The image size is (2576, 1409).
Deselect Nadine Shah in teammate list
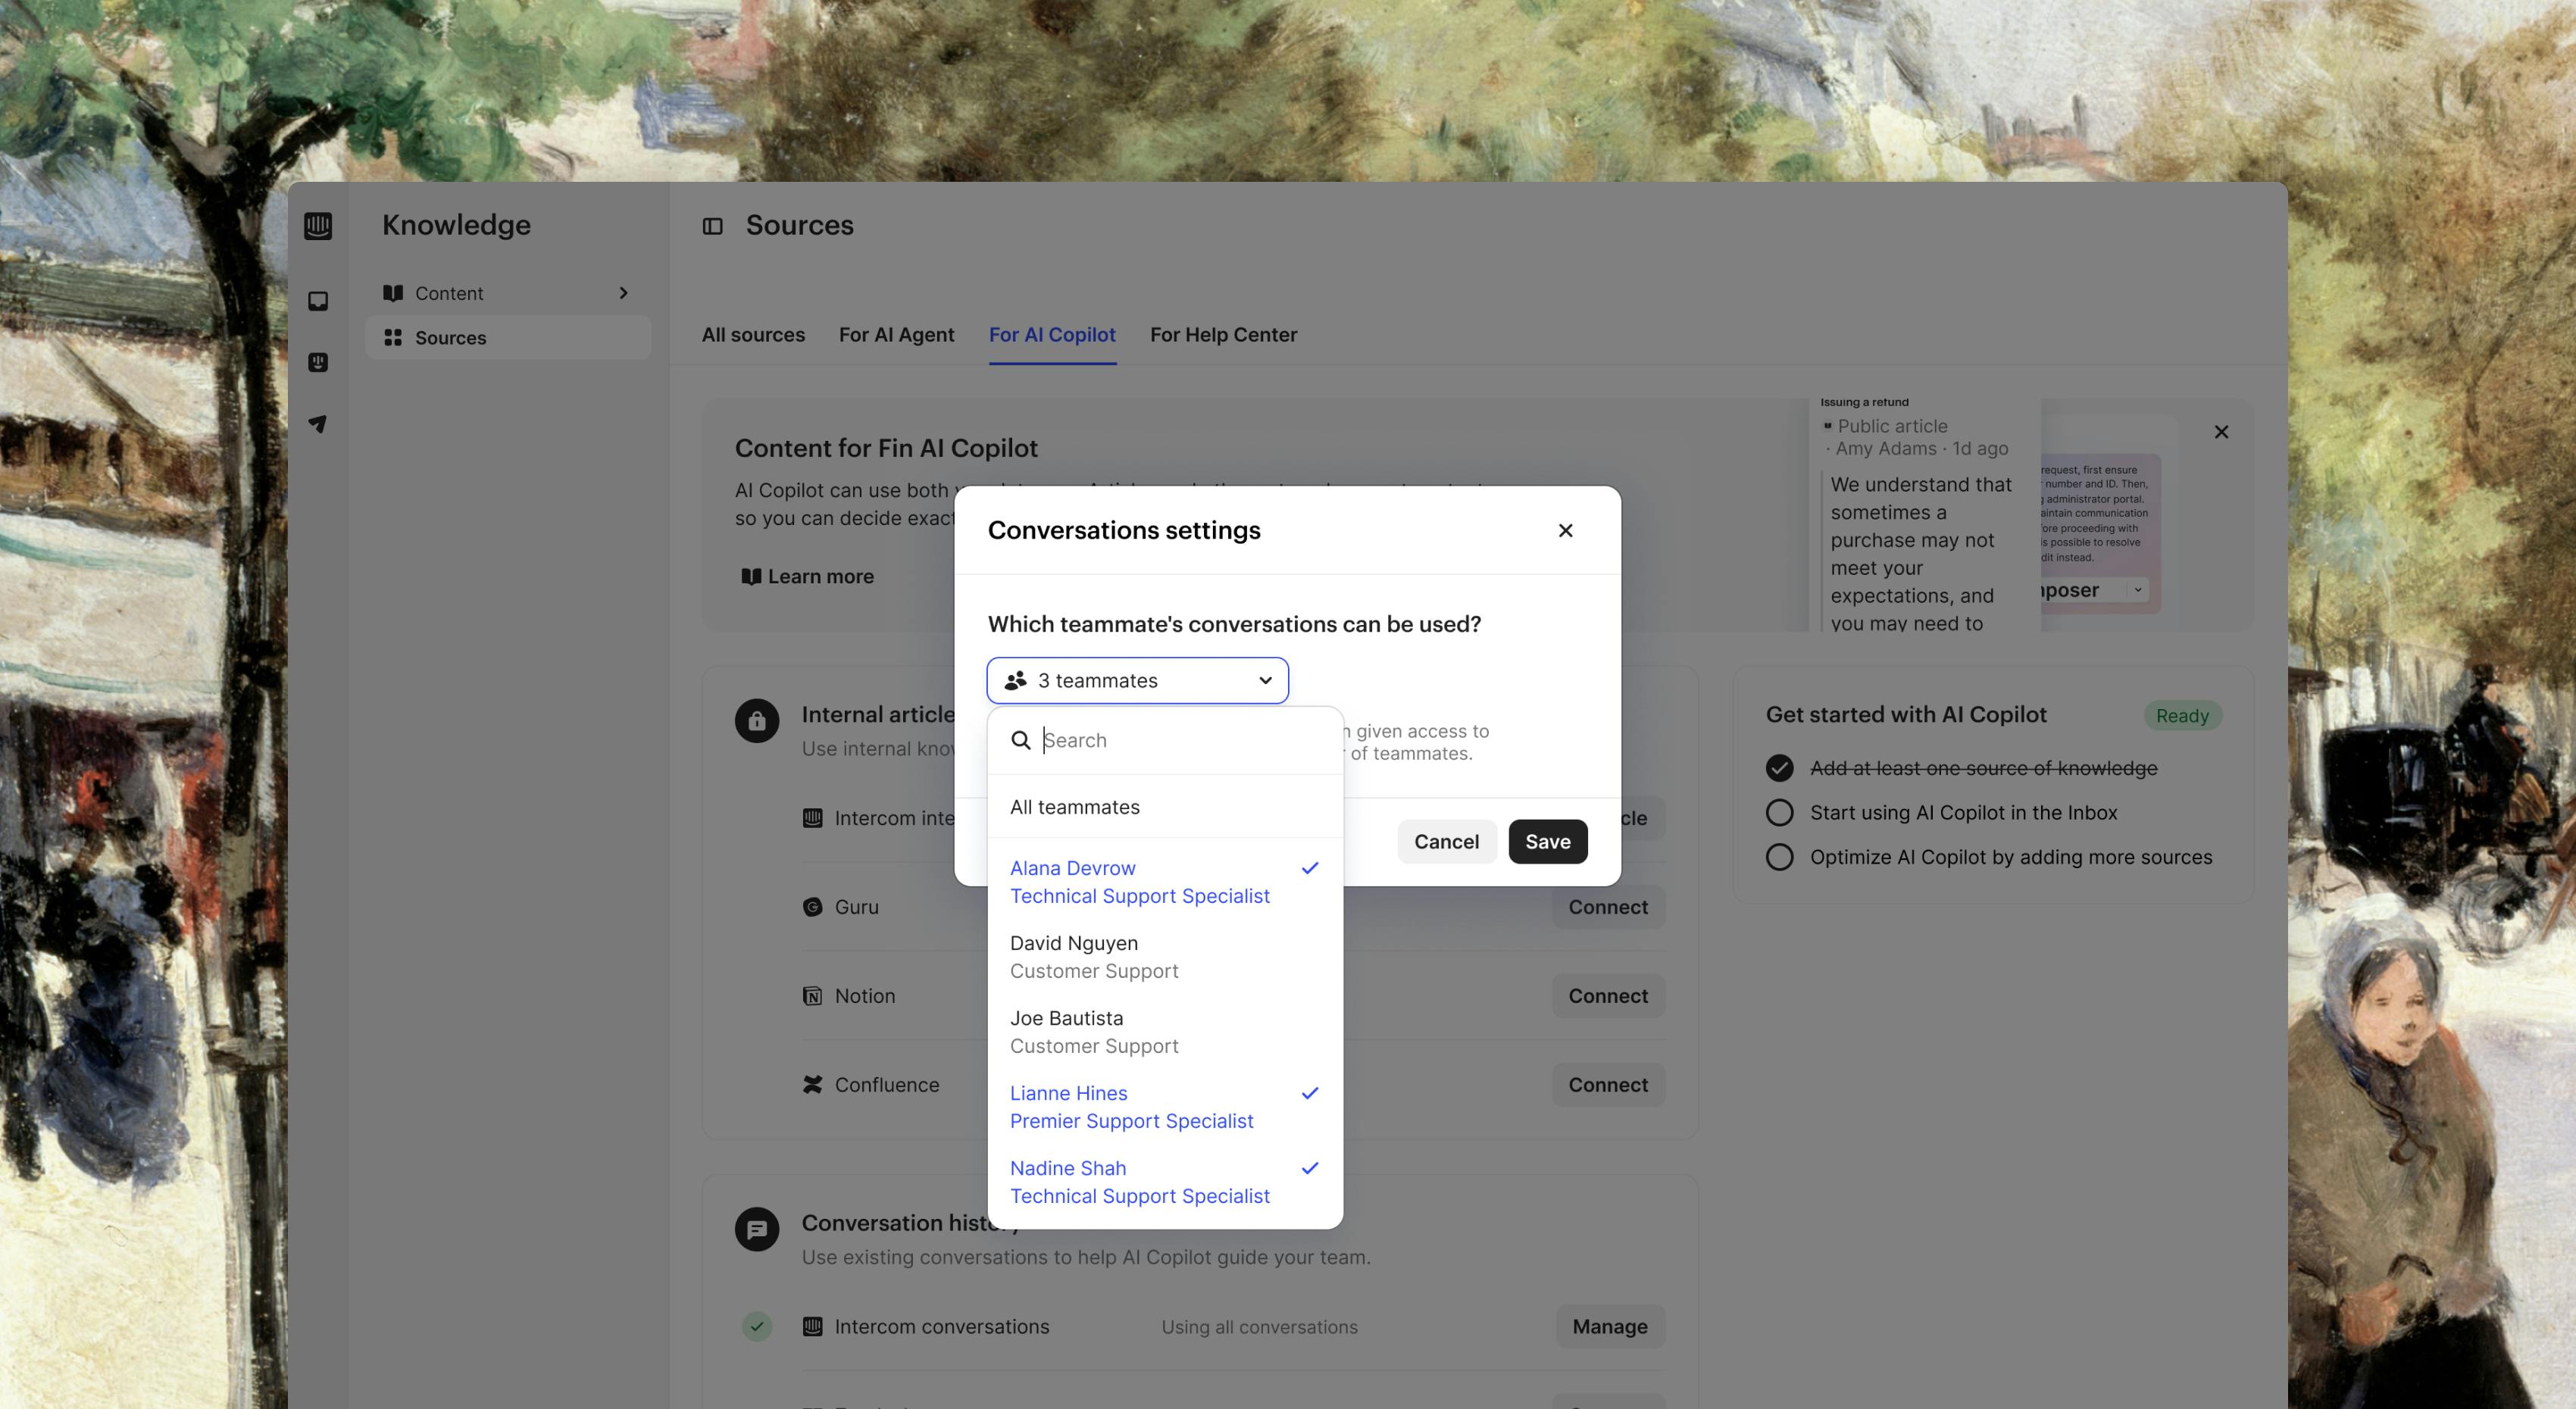pos(1165,1182)
